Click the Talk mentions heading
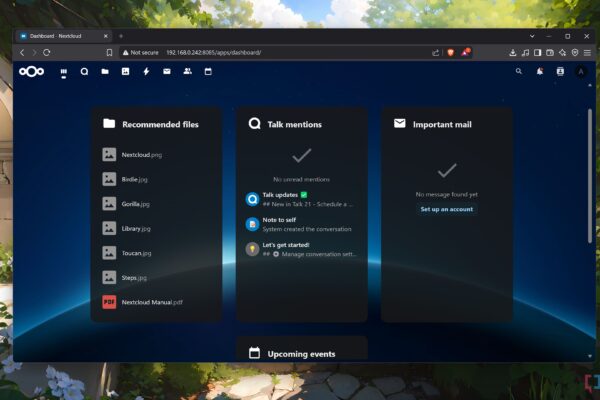 [295, 124]
